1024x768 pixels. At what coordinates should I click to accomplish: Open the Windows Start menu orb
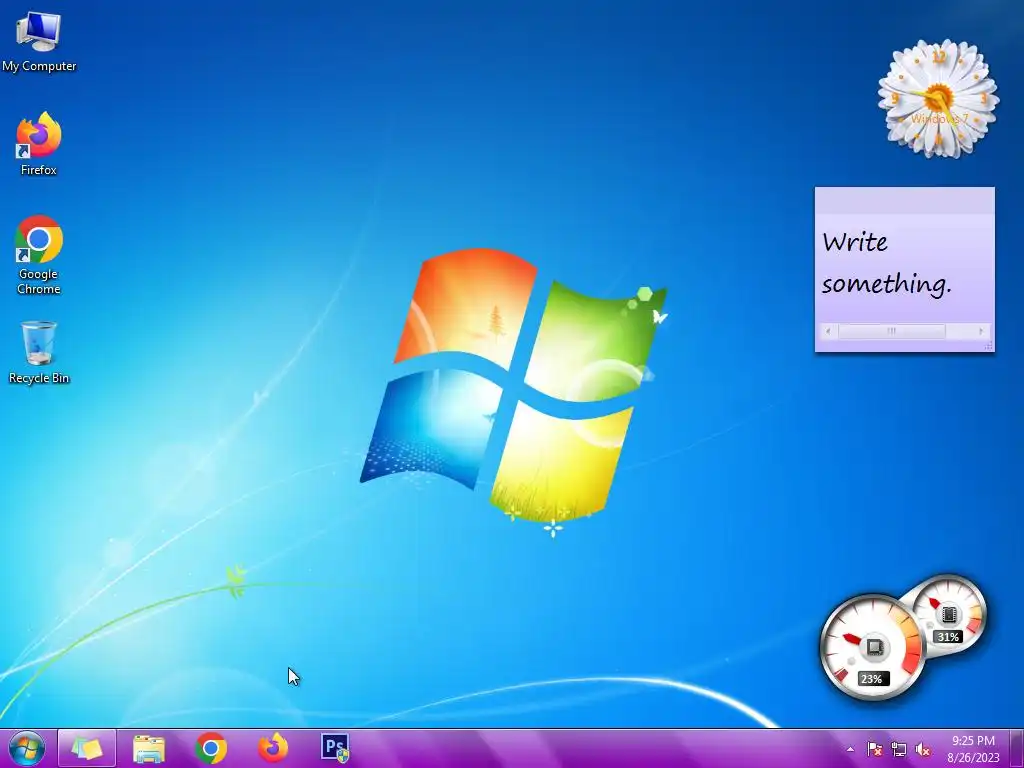tap(27, 748)
